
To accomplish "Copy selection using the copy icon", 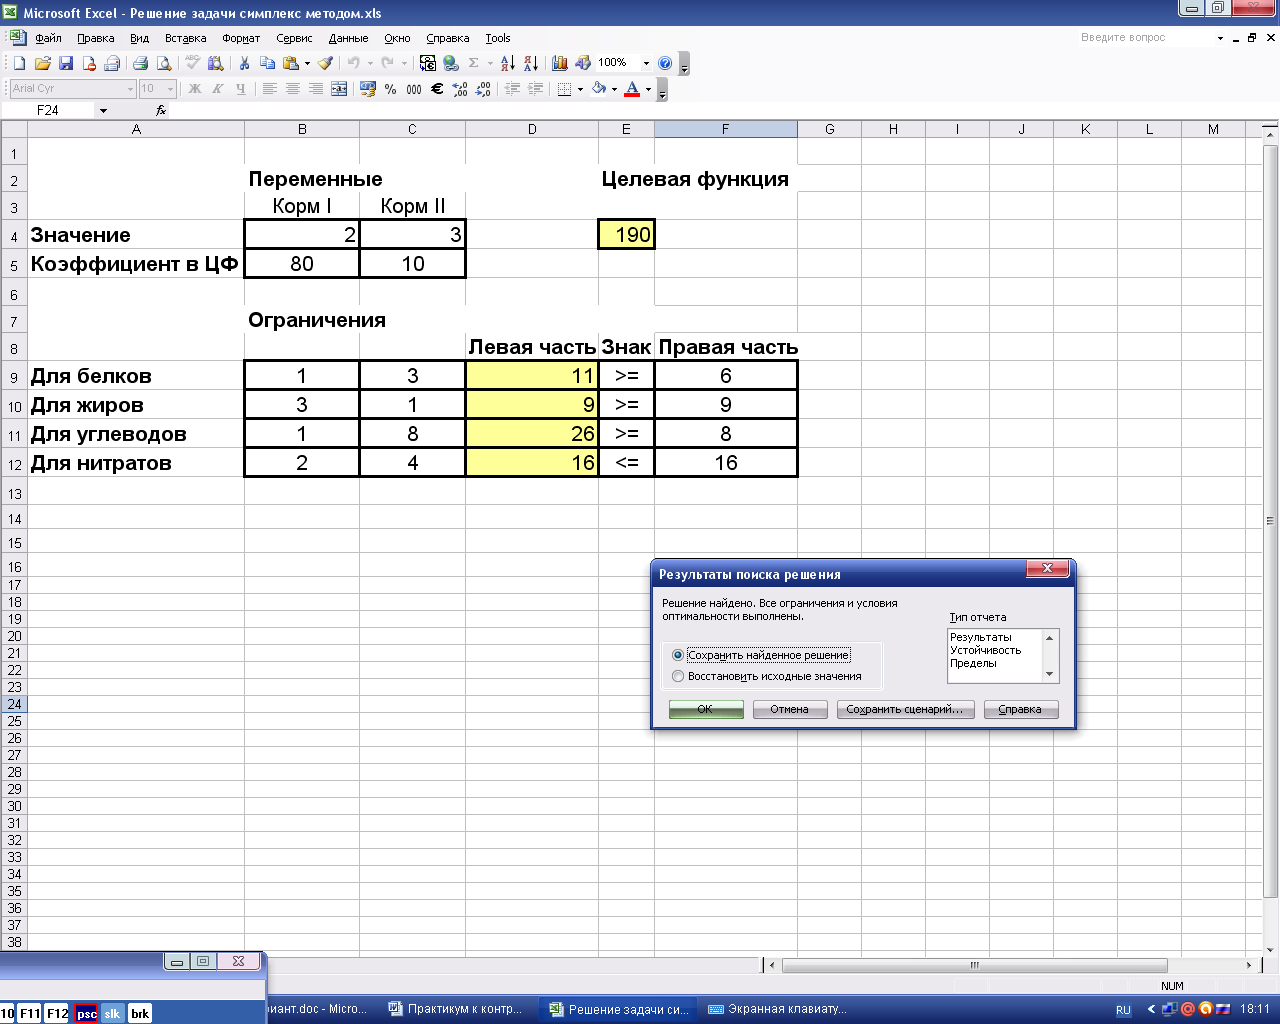I will tap(267, 63).
